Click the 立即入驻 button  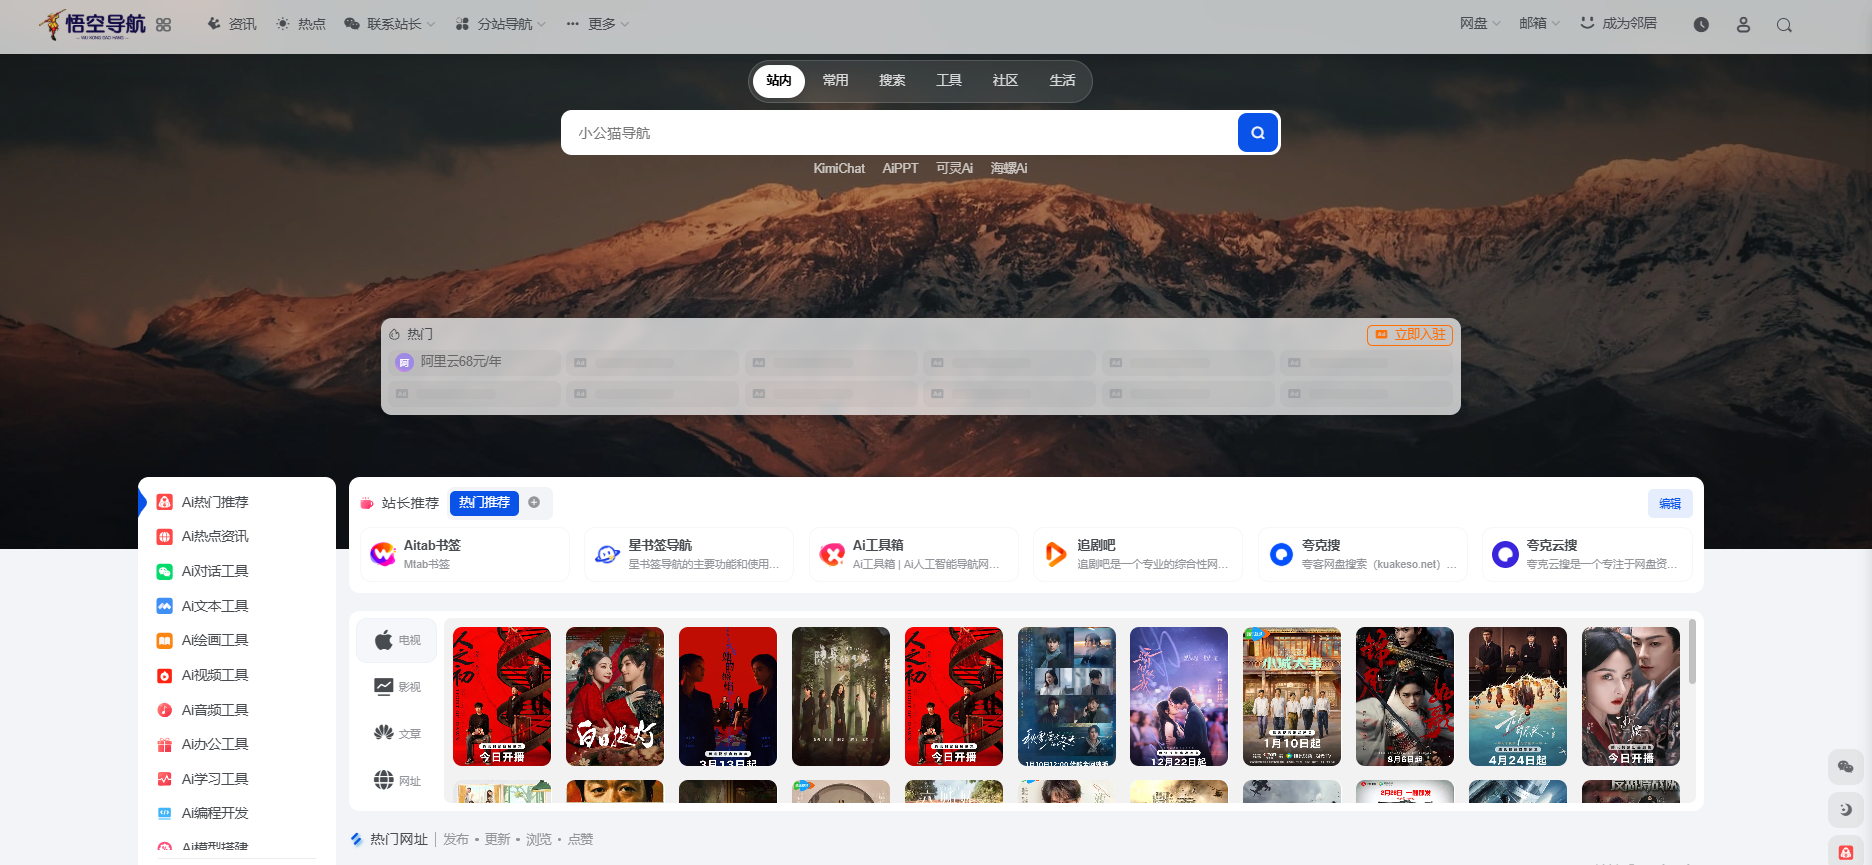coord(1410,335)
